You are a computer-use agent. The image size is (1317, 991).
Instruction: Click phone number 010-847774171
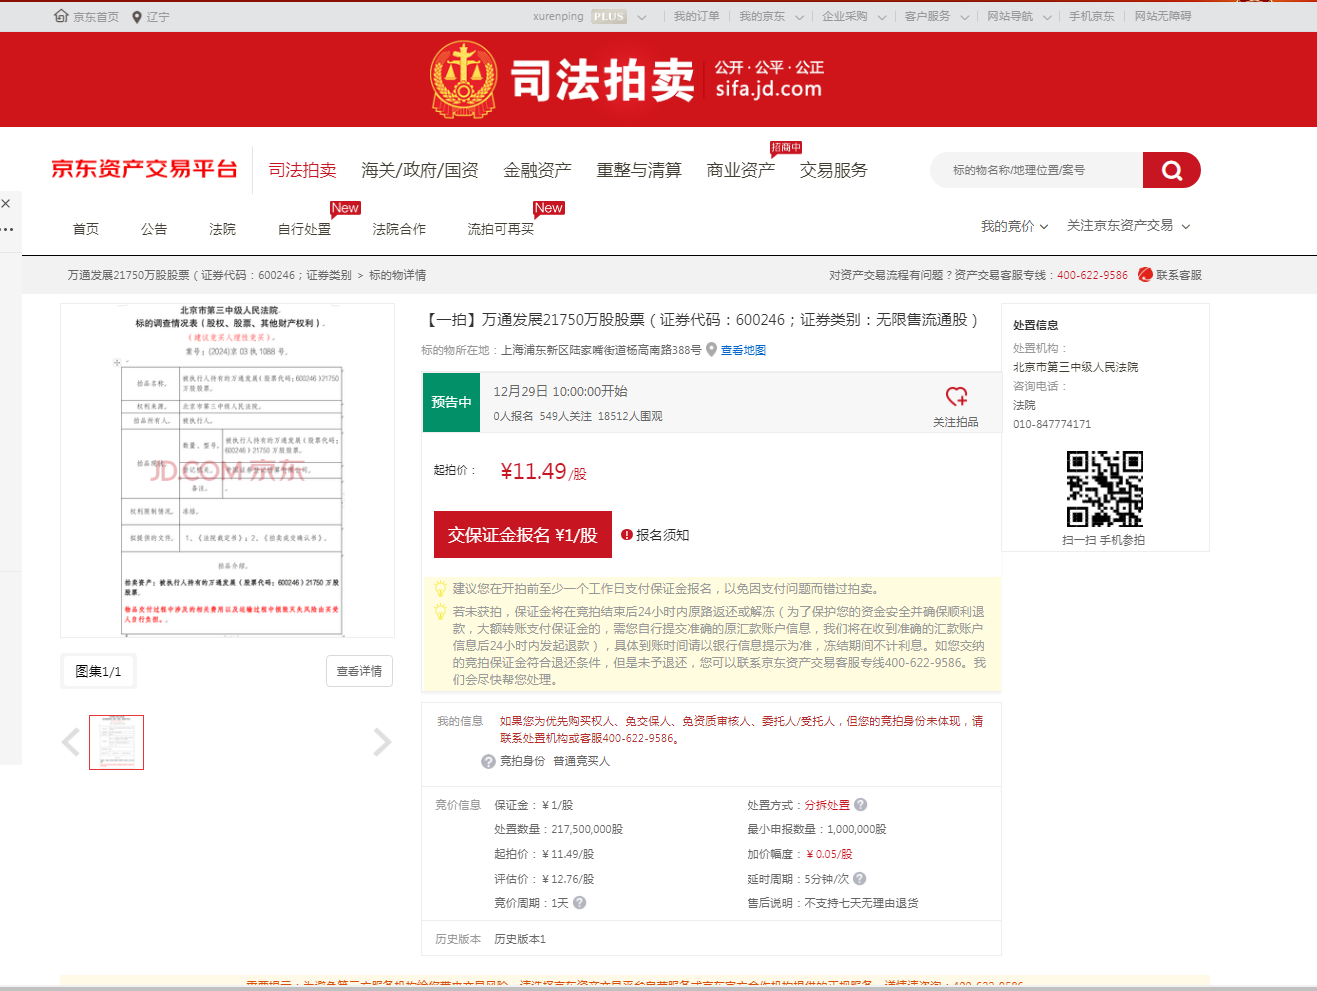click(x=1052, y=424)
